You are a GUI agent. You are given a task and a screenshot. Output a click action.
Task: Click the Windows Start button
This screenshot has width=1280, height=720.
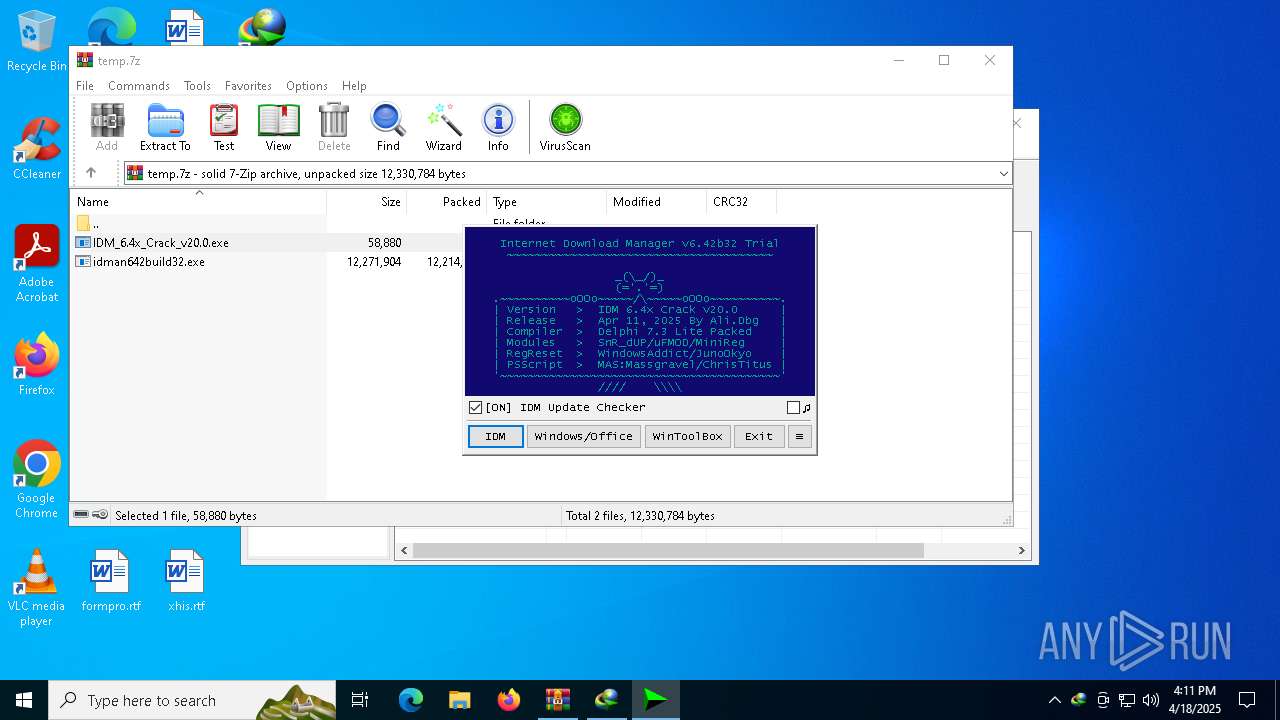[24, 700]
